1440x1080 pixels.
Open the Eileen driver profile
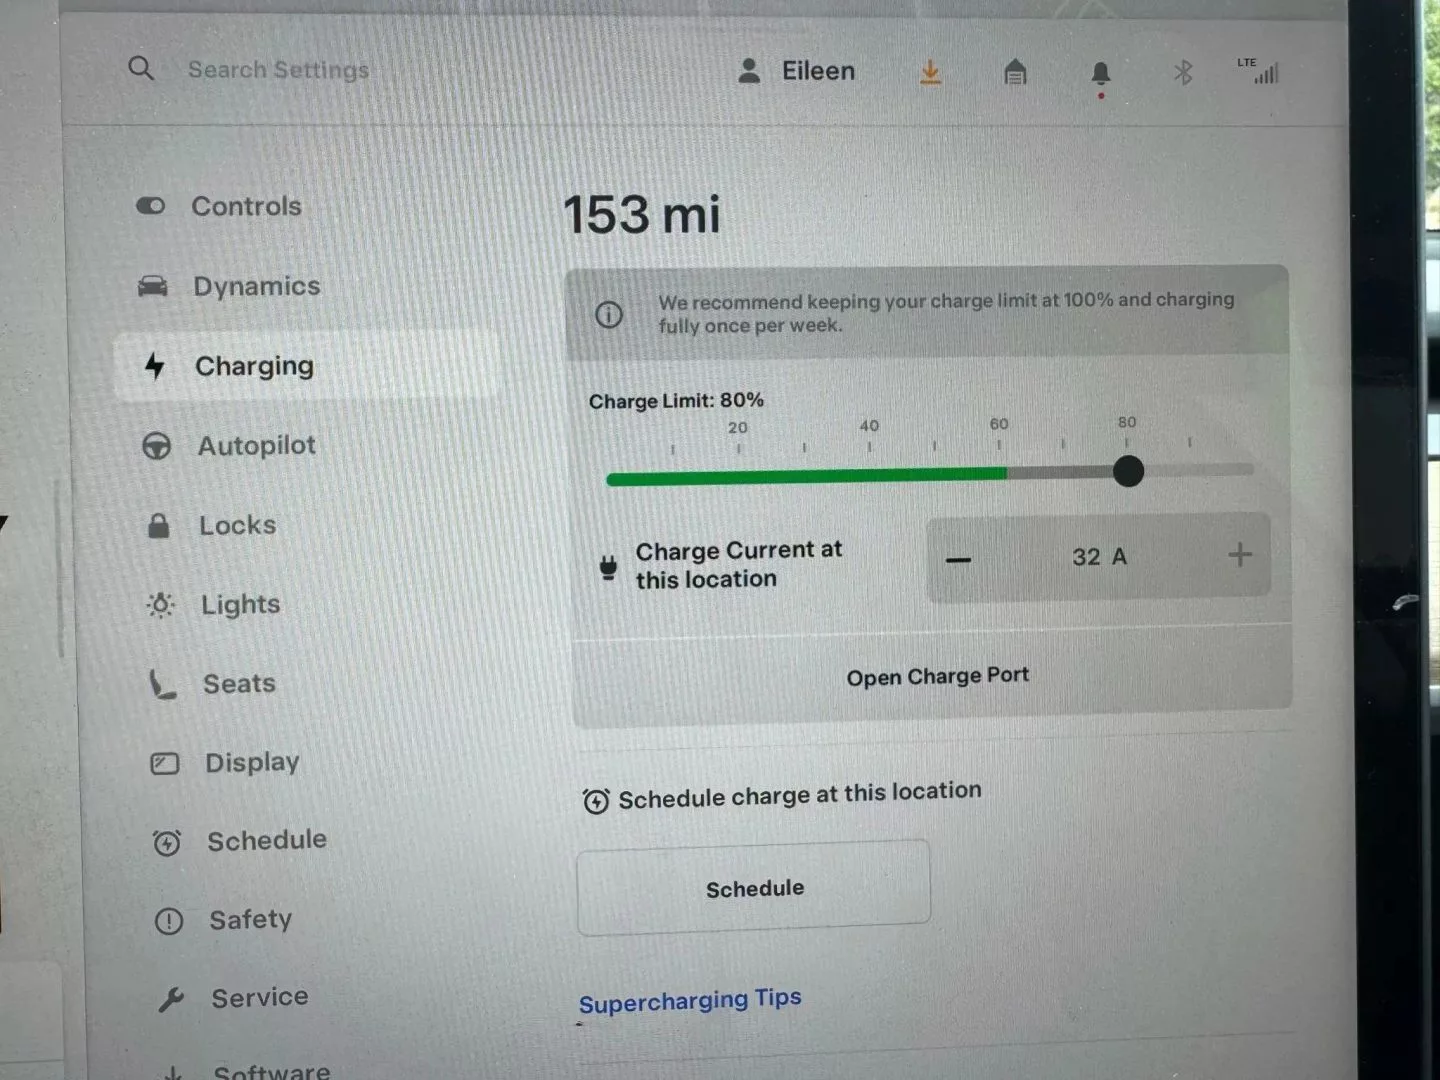[796, 71]
